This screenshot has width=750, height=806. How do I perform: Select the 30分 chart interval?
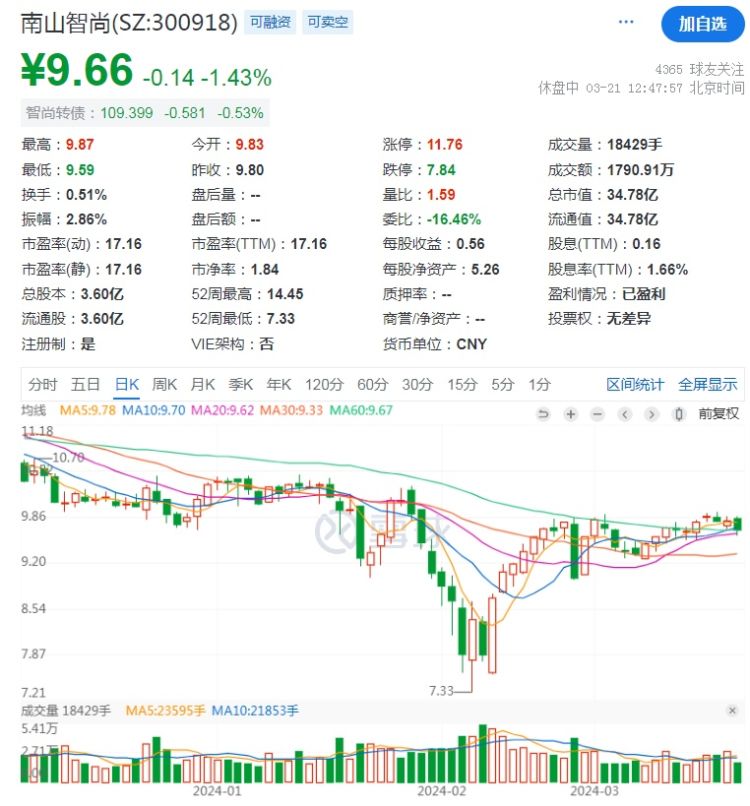tap(417, 384)
